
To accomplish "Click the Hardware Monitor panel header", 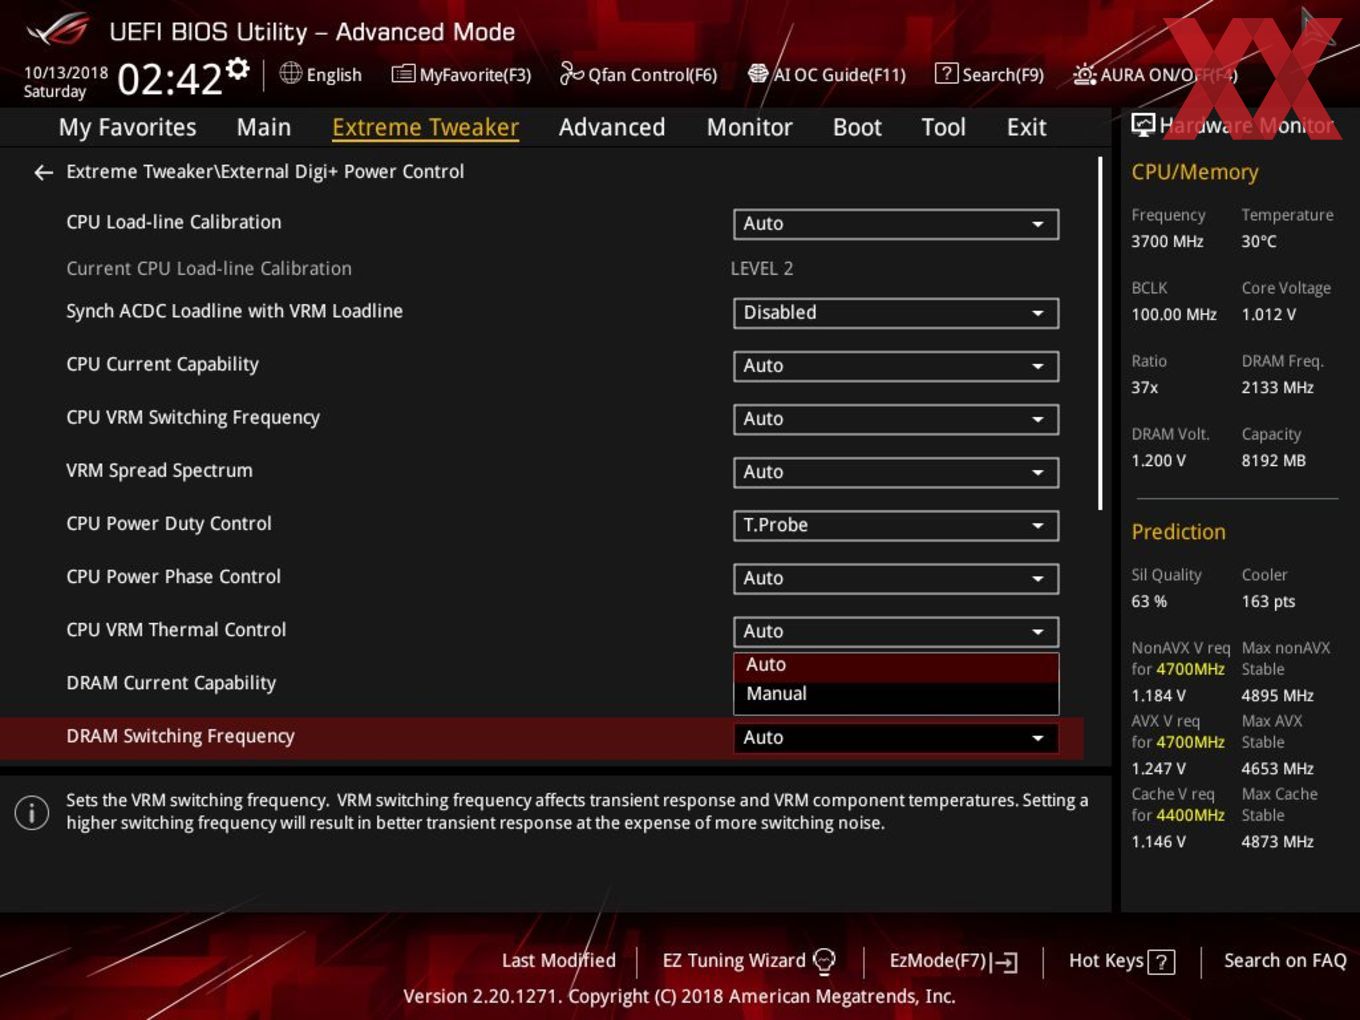I will coord(1233,125).
